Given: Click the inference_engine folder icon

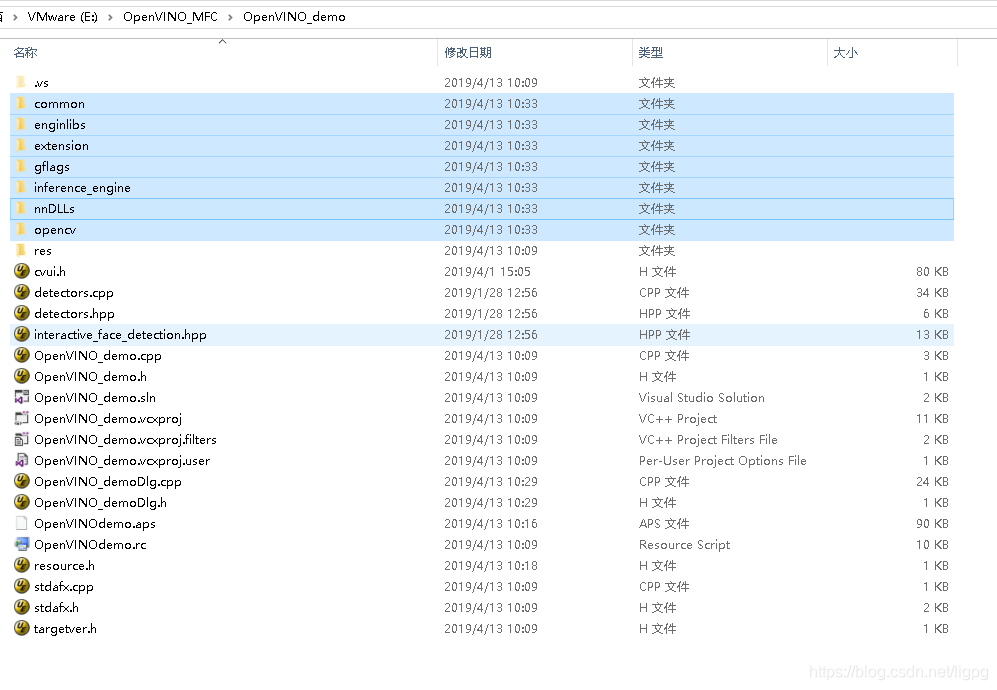Looking at the screenshot, I should [x=21, y=187].
